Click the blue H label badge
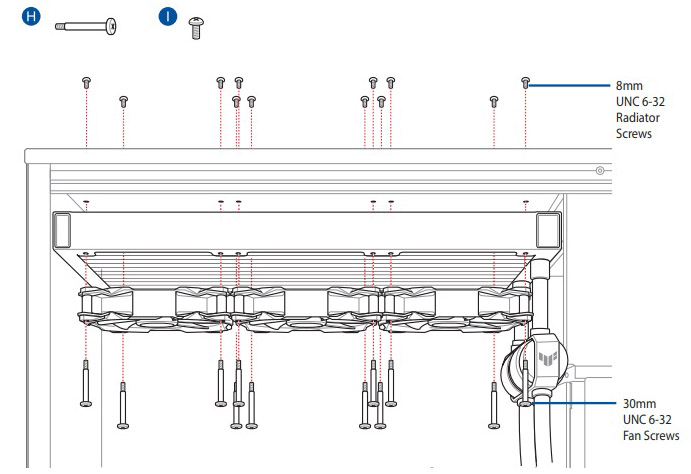This screenshot has height=474, width=691. [33, 19]
